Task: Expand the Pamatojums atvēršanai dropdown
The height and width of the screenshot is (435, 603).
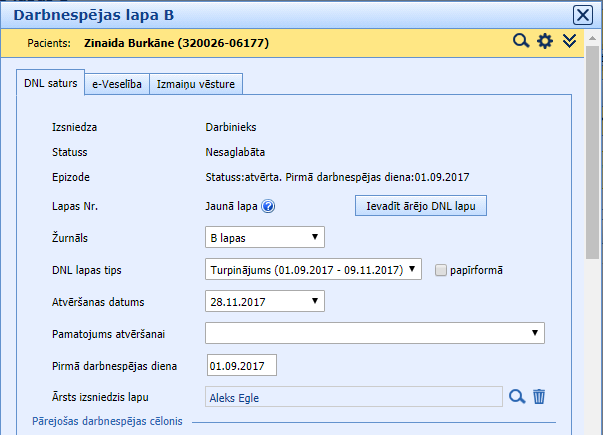Action: point(374,332)
